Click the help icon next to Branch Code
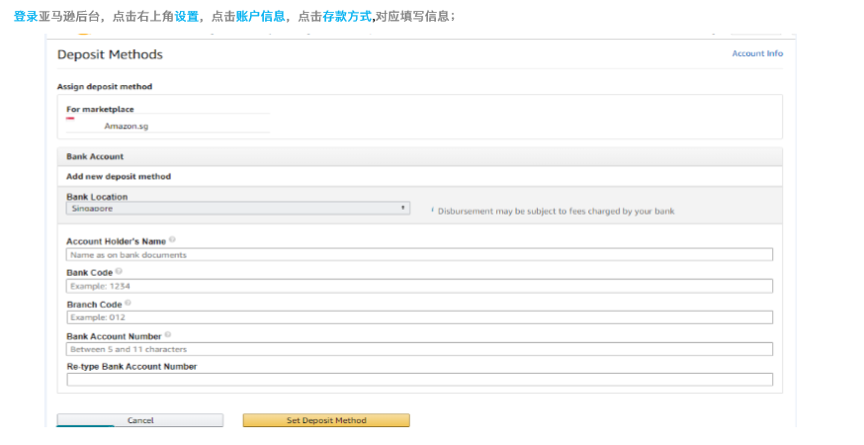 coord(128,303)
